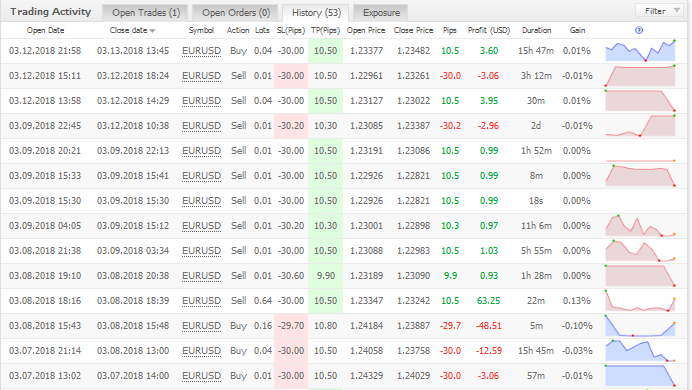Sort by Close date column arrow
The image size is (692, 390).
point(153,31)
